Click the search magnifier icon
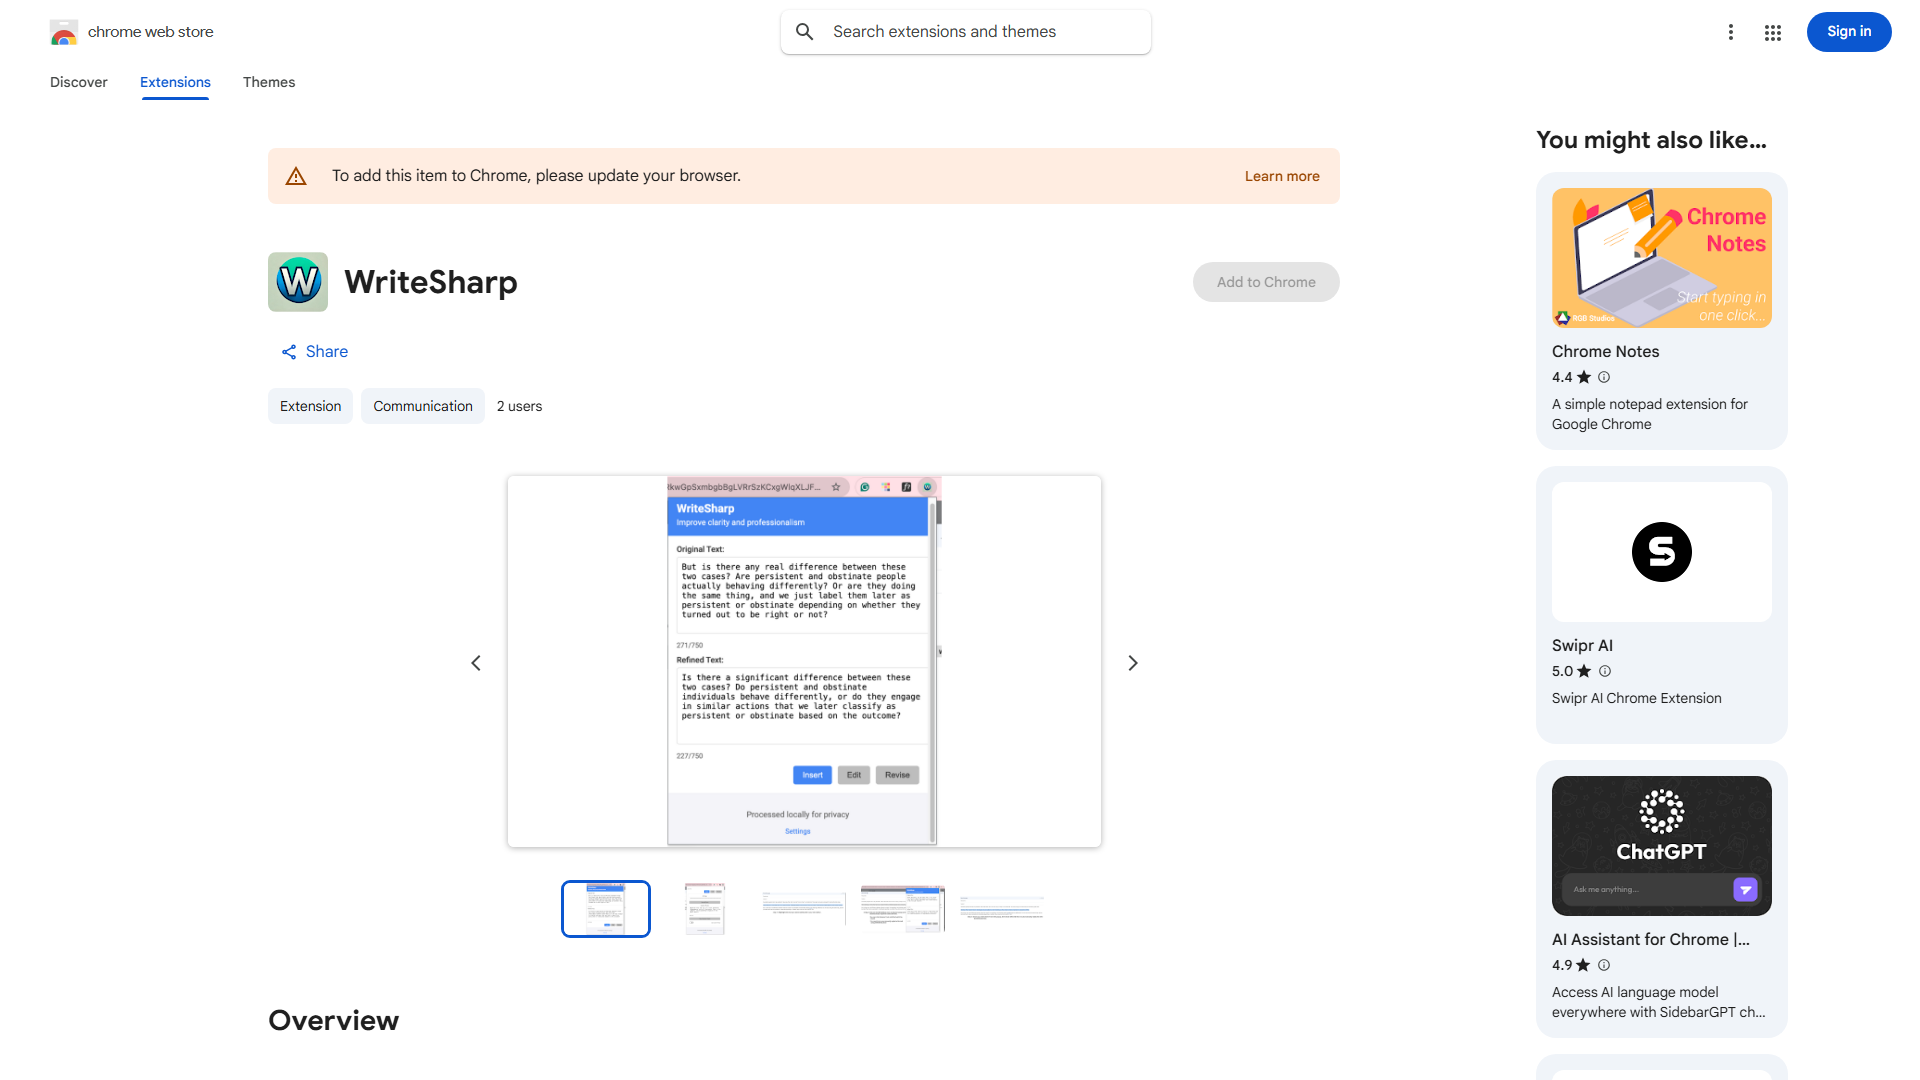Viewport: 1920px width, 1080px height. pyautogui.click(x=805, y=31)
